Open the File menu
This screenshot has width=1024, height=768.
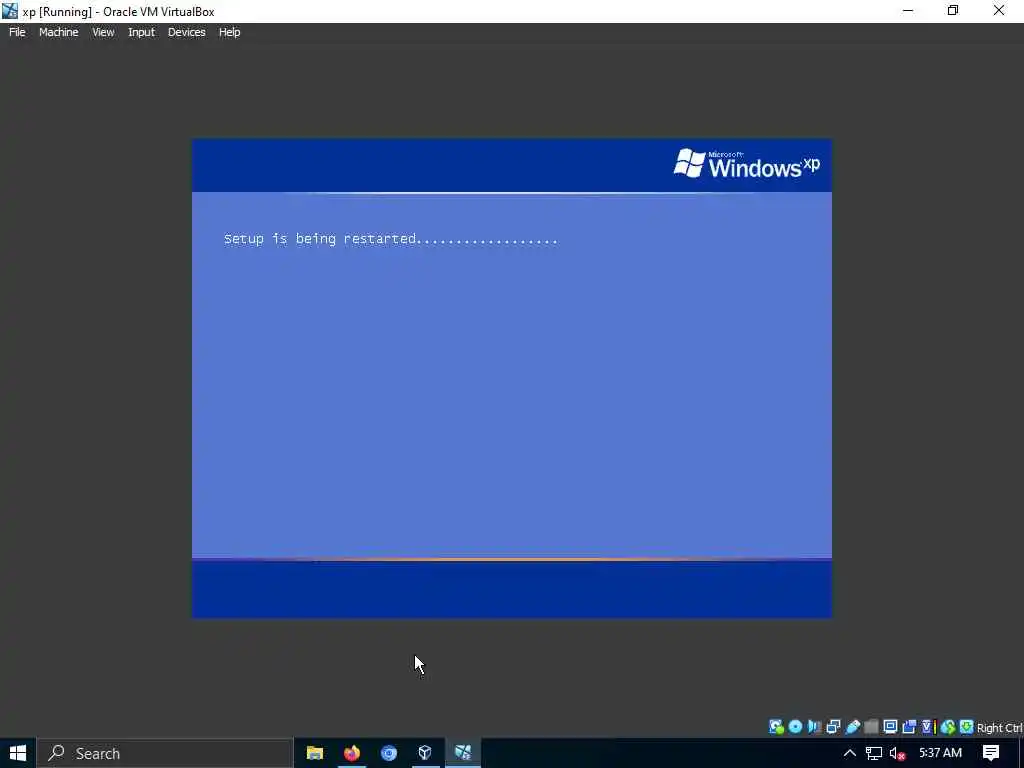(17, 32)
